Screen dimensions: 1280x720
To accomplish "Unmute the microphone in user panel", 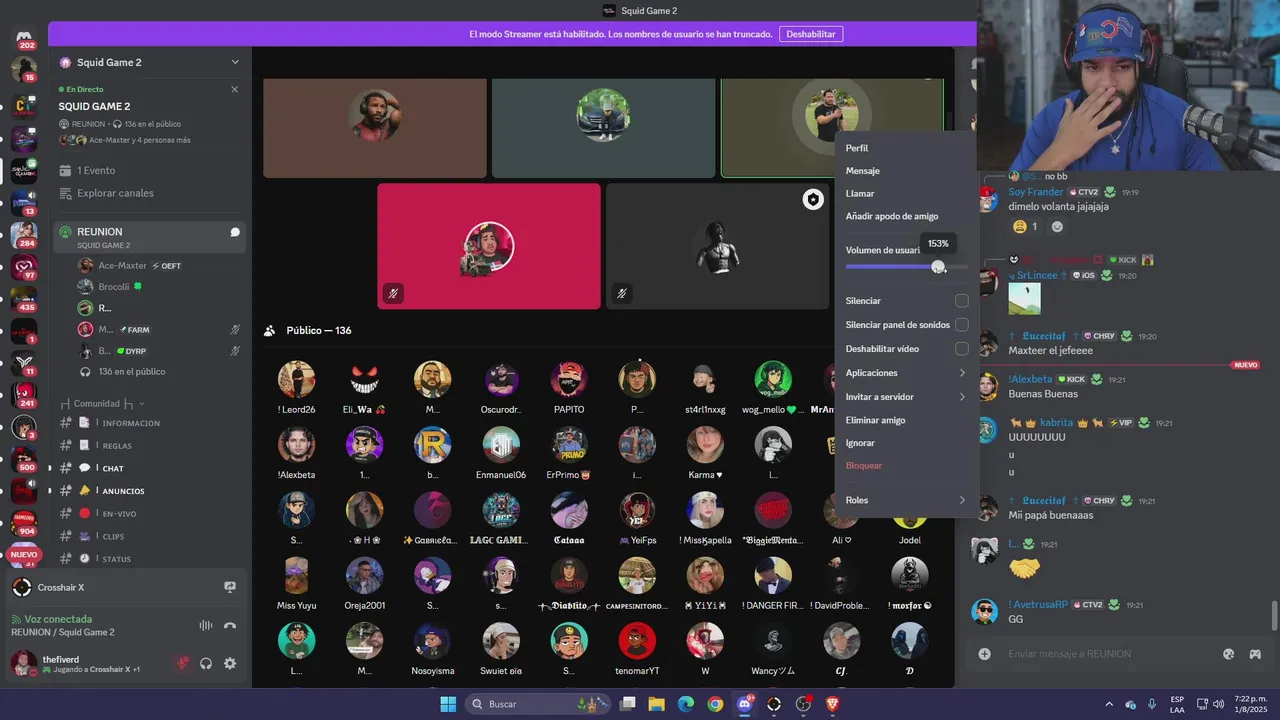I will [x=183, y=663].
